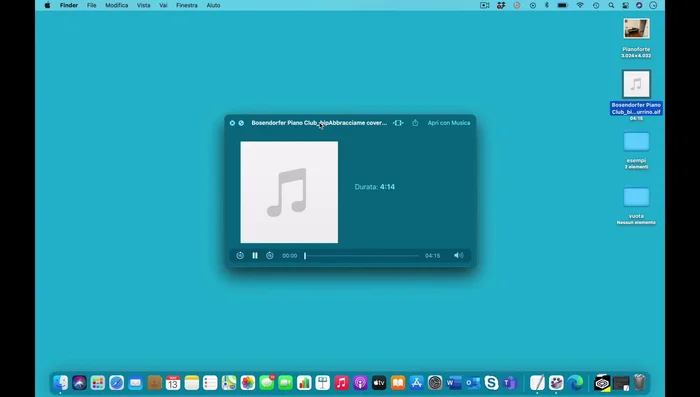The image size is (700, 397).
Task: Open Mail from the Dock
Action: 135,383
